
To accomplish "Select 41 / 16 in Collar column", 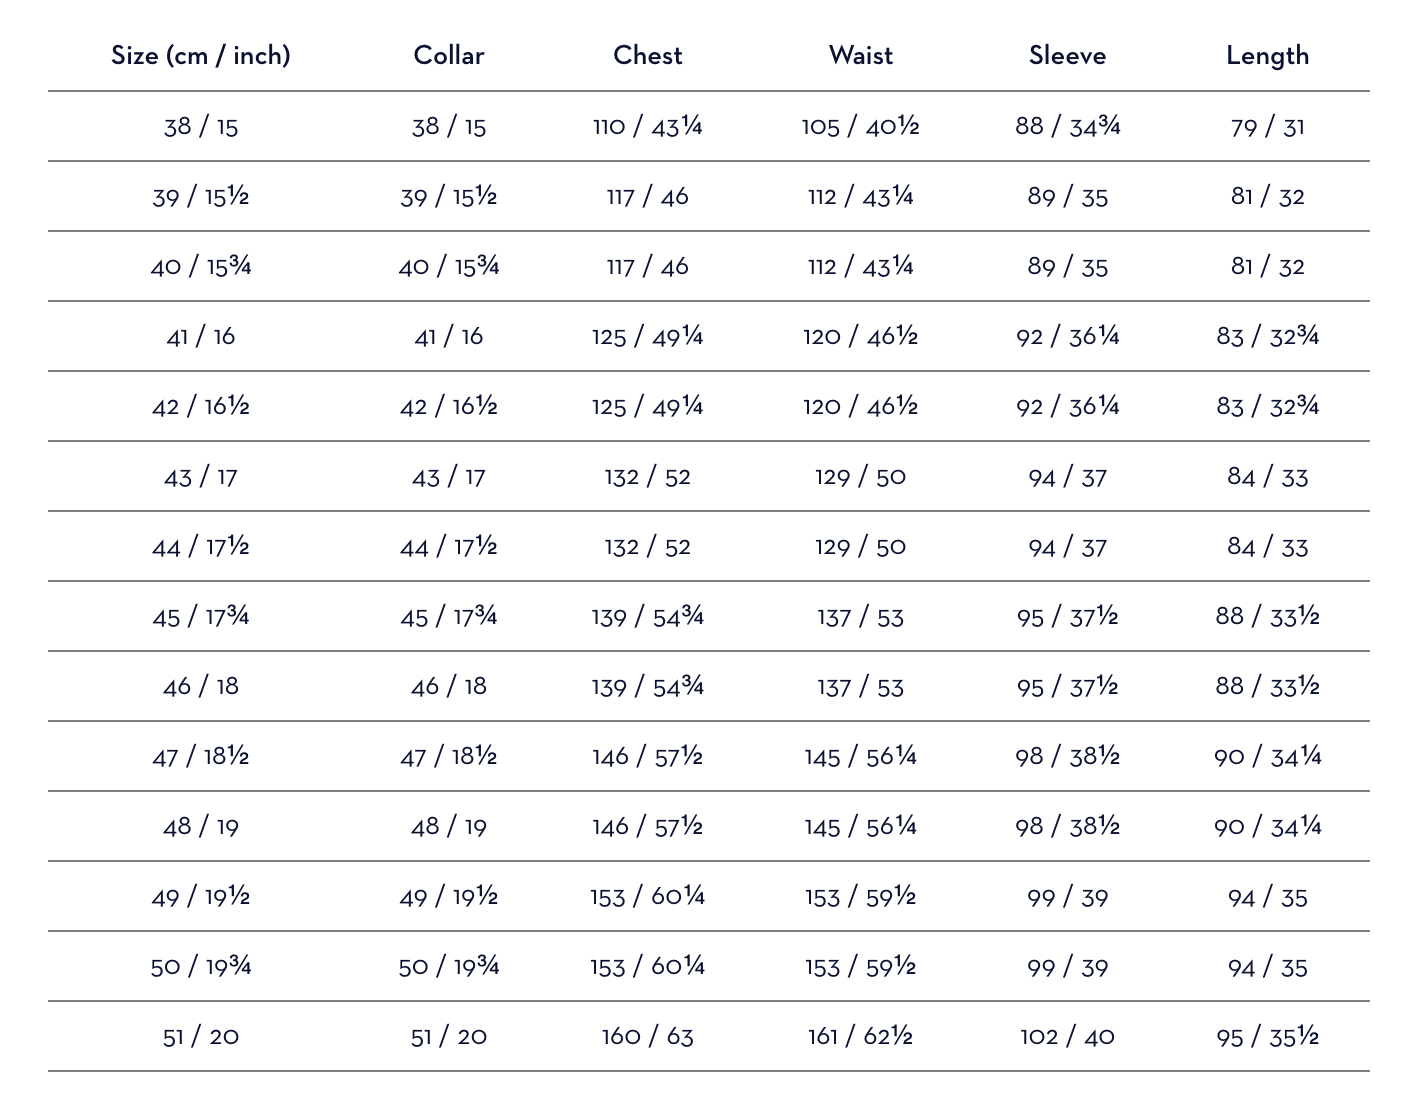I will pos(449,337).
